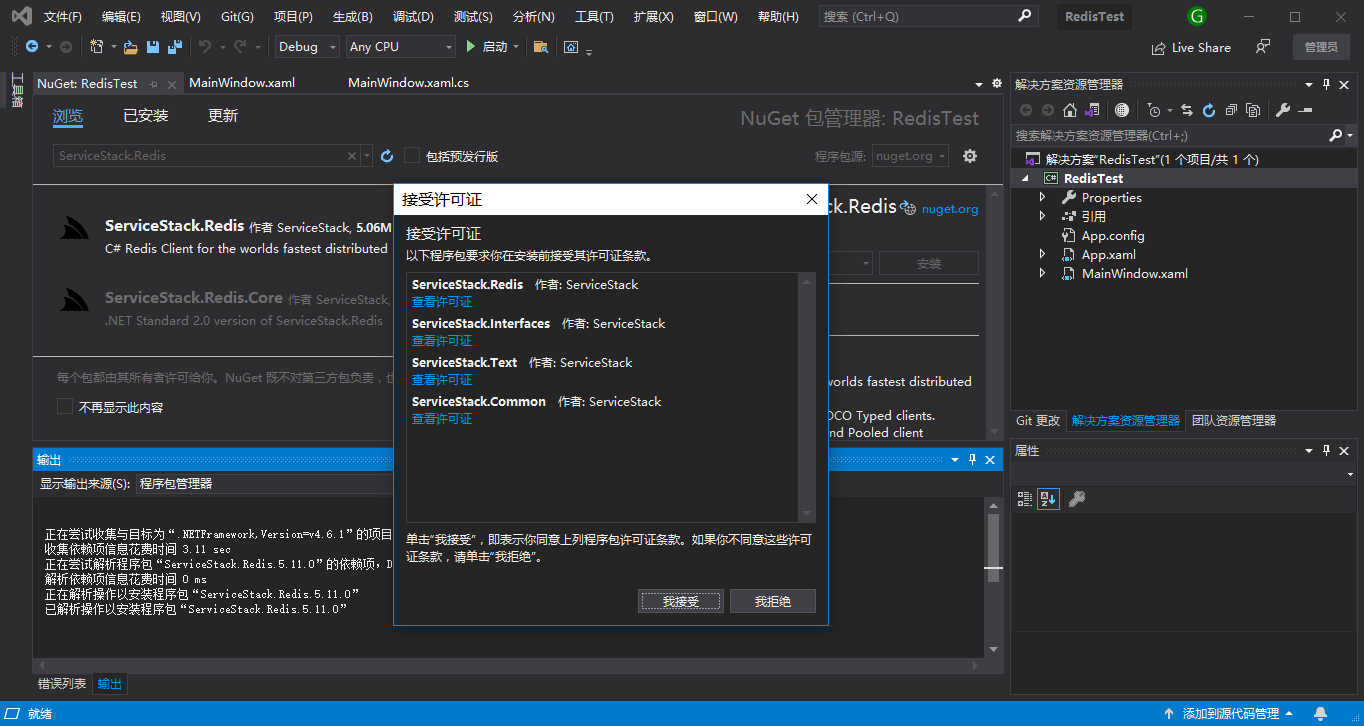This screenshot has height=726, width=1364.
Task: Click Sync with Active Document icon
Action: pos(1187,110)
